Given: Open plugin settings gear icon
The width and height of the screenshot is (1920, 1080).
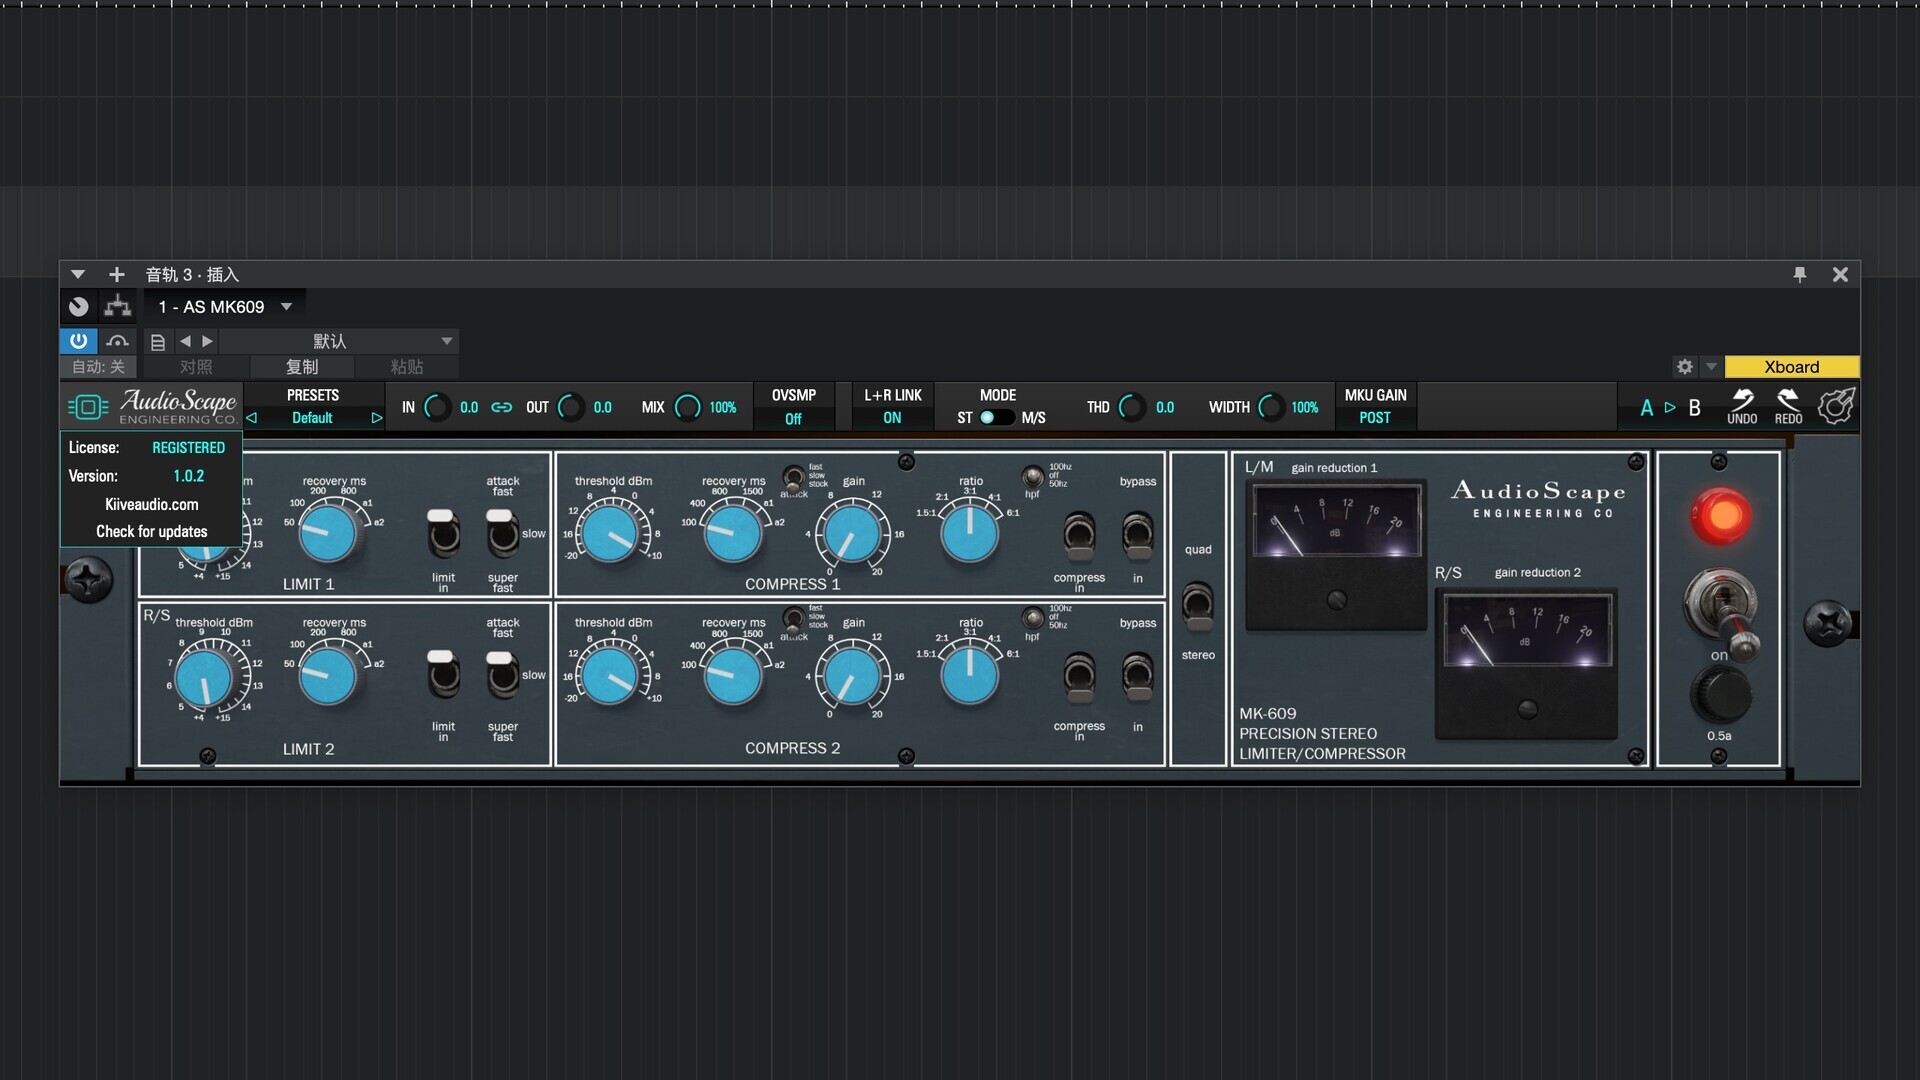Looking at the screenshot, I should click(x=1685, y=367).
